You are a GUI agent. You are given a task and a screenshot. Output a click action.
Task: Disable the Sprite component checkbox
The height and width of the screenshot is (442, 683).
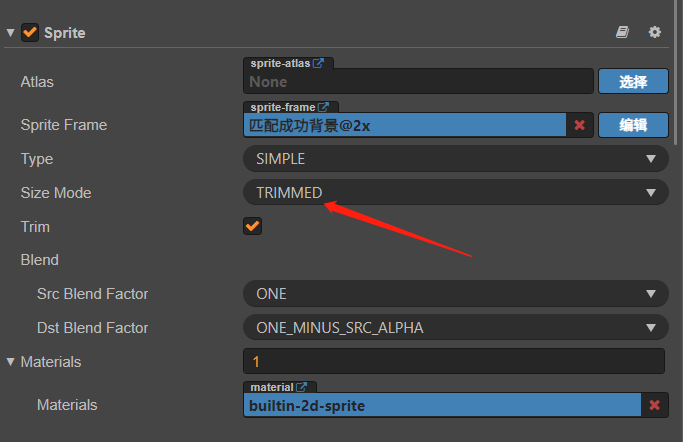[x=29, y=32]
